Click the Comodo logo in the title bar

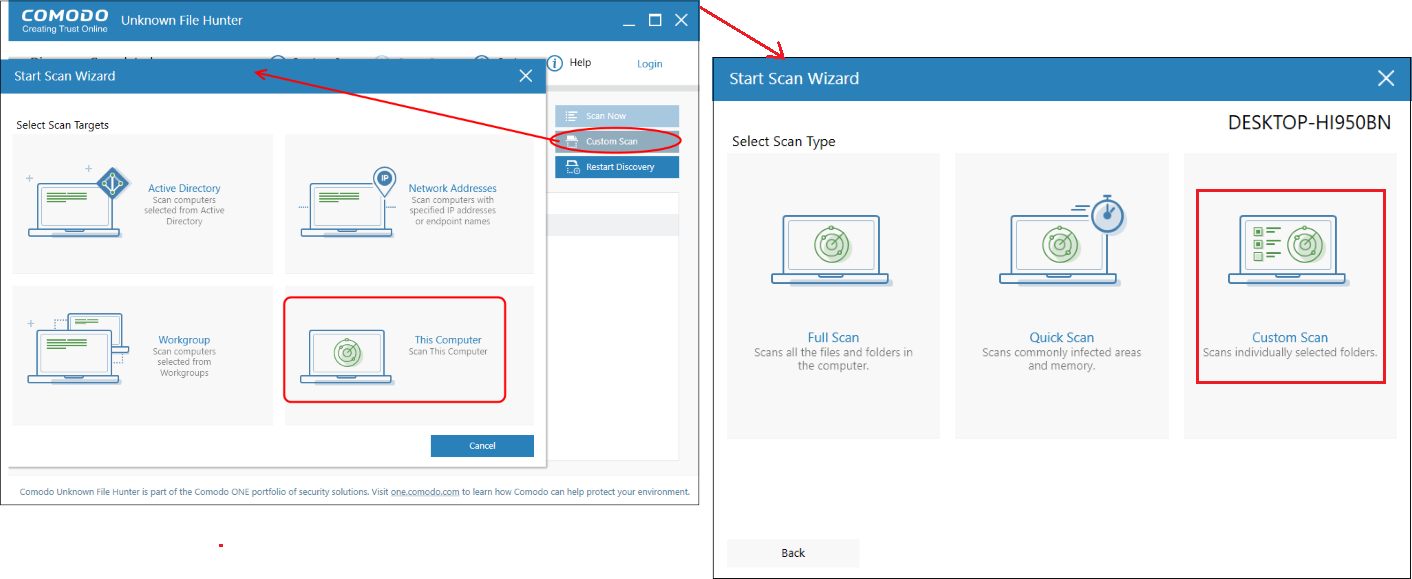point(65,20)
